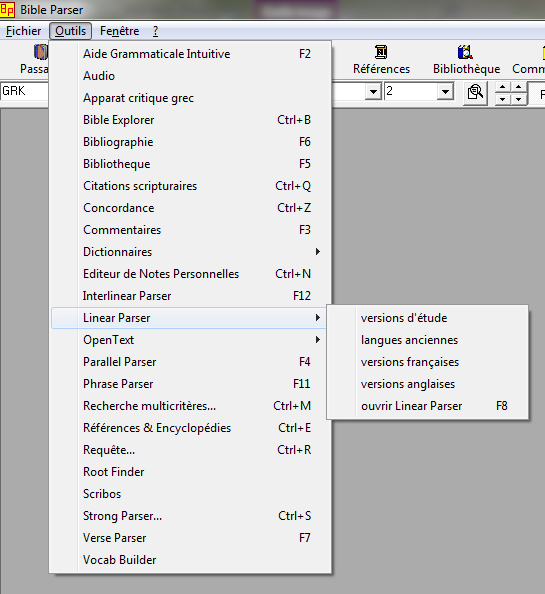This screenshot has height=594, width=545.
Task: Open Citations scripturaires
Action: click(191, 186)
